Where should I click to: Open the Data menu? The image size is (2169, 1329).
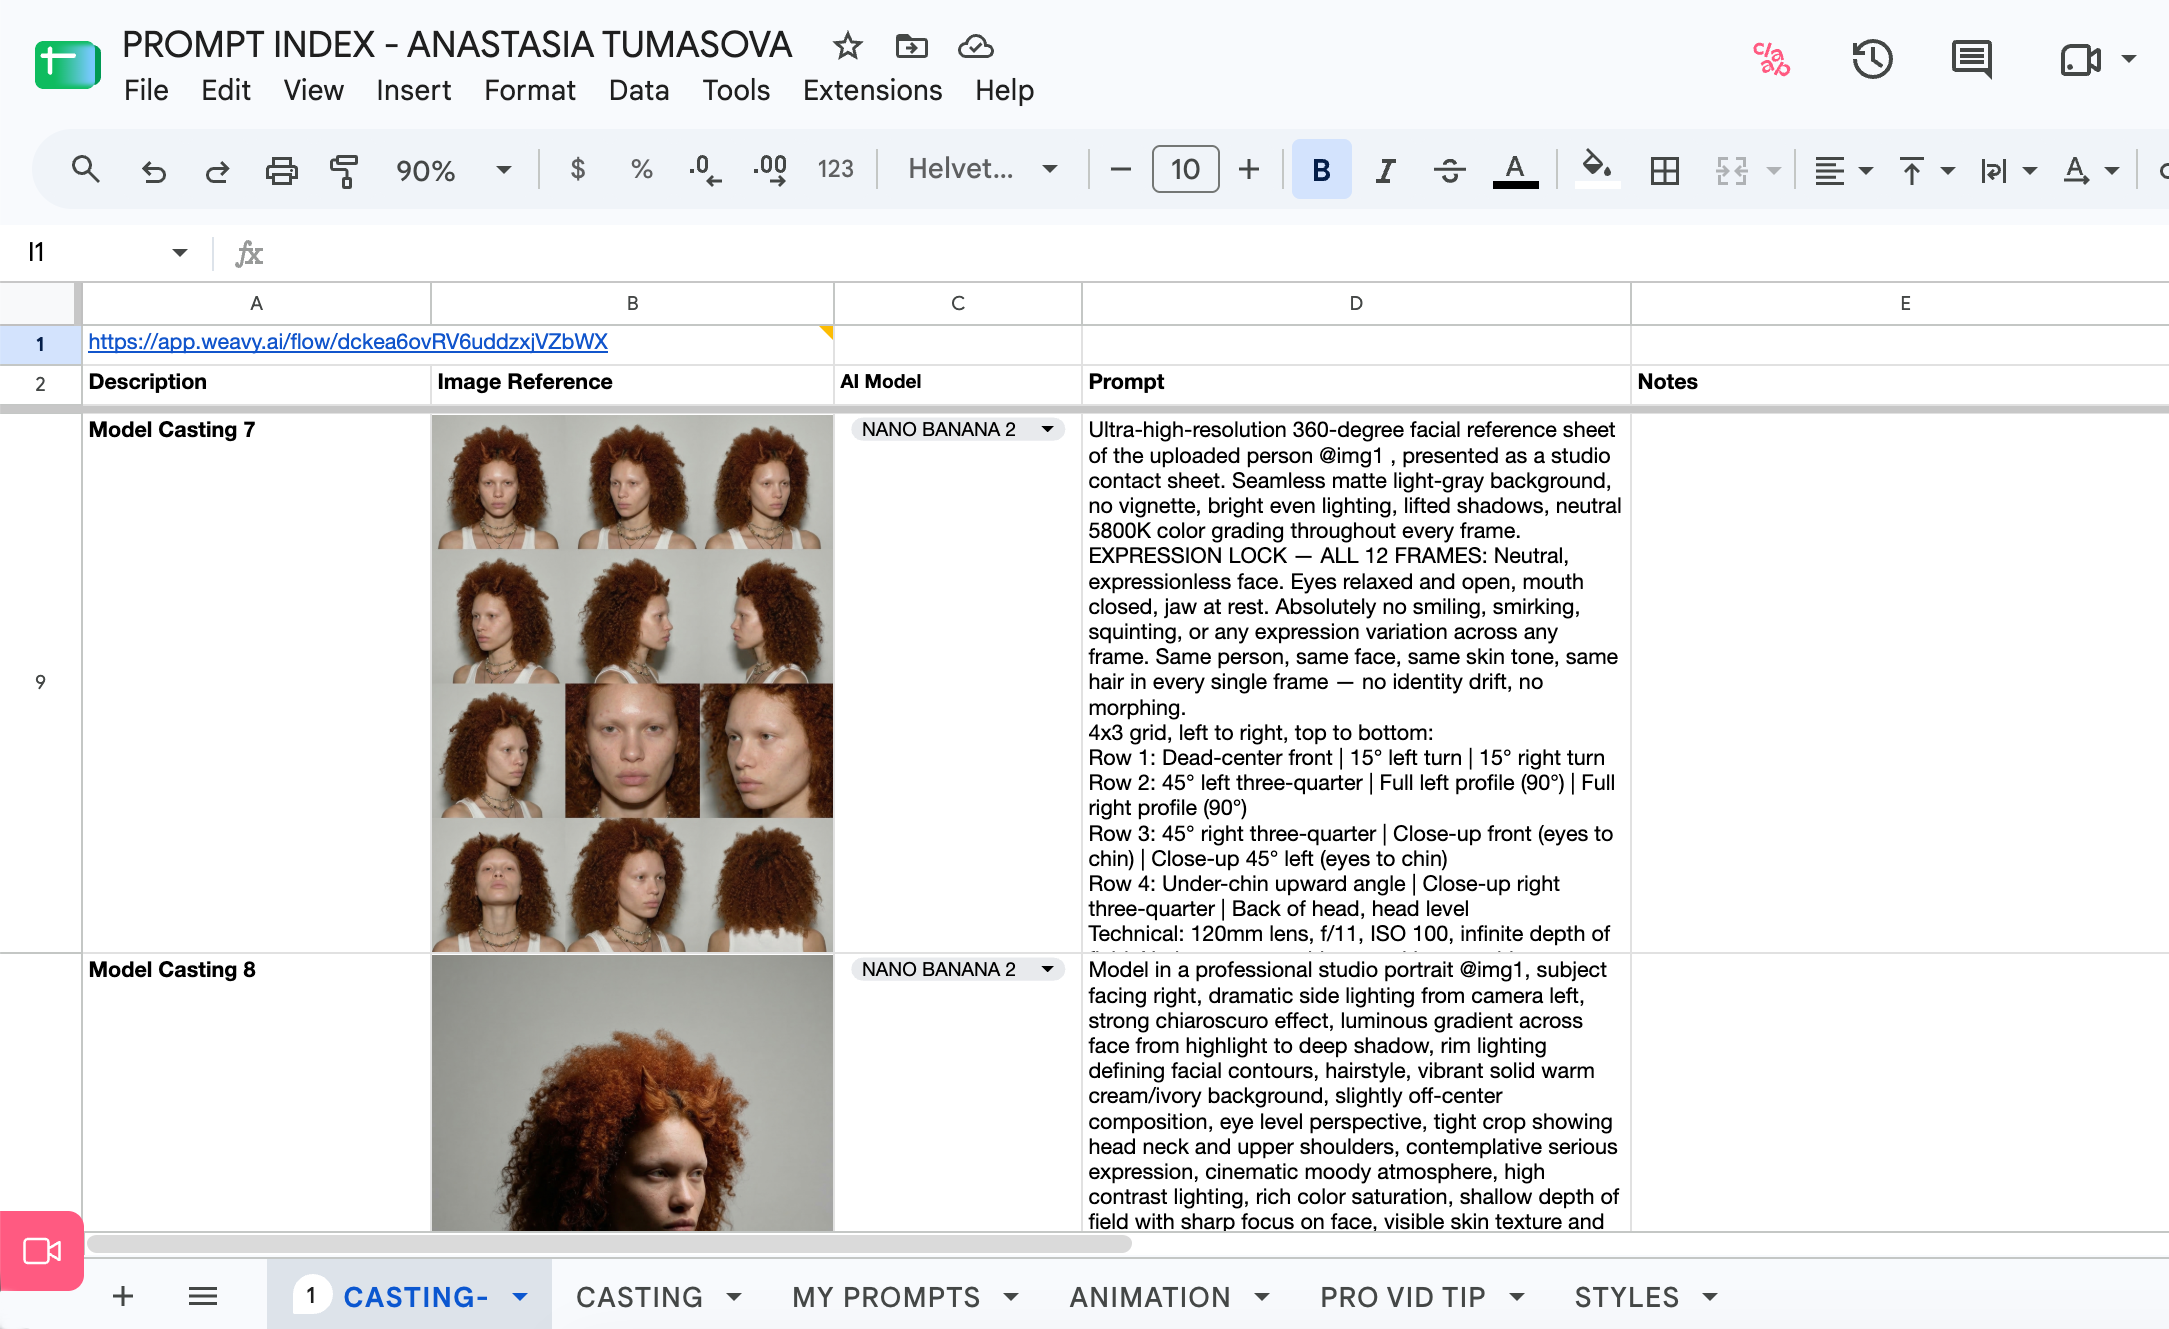point(639,90)
